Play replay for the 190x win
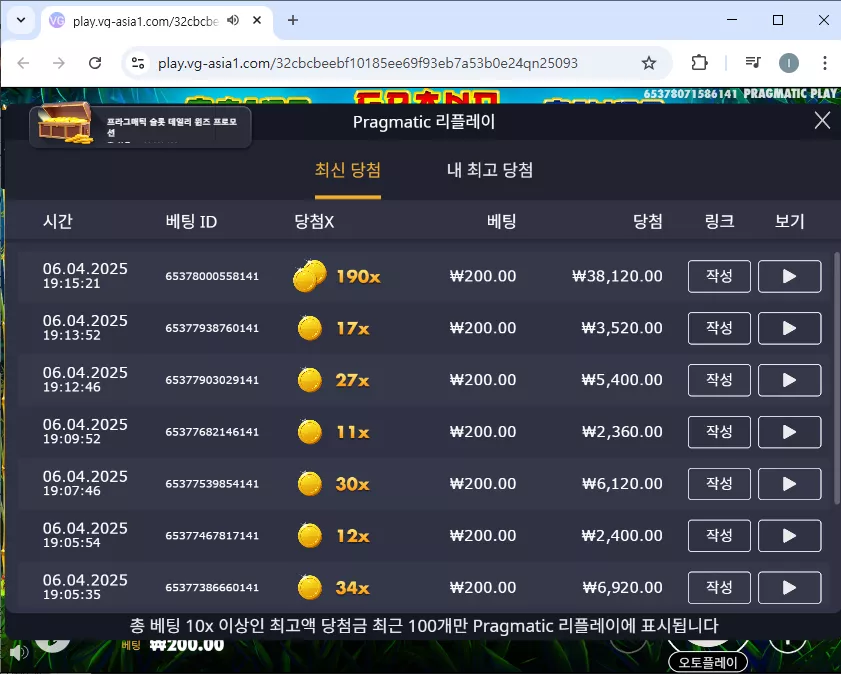This screenshot has height=674, width=841. 789,276
